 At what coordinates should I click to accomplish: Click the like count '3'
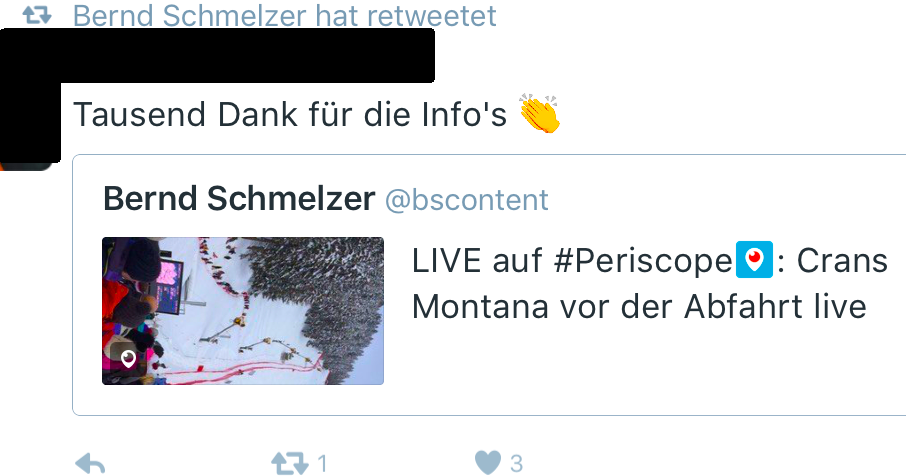point(517,463)
